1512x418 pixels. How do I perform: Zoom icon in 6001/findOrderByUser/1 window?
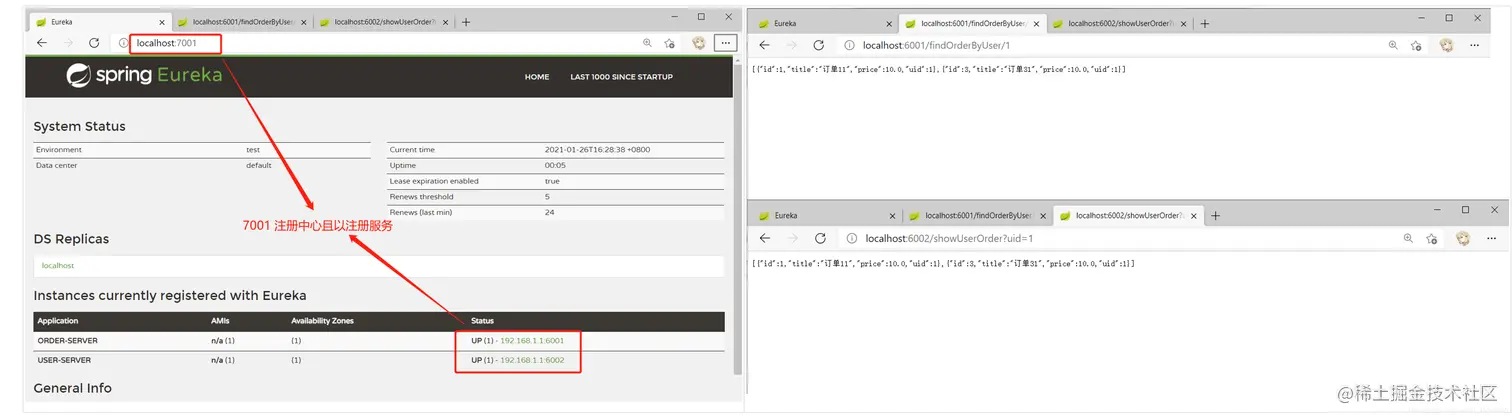[1393, 45]
